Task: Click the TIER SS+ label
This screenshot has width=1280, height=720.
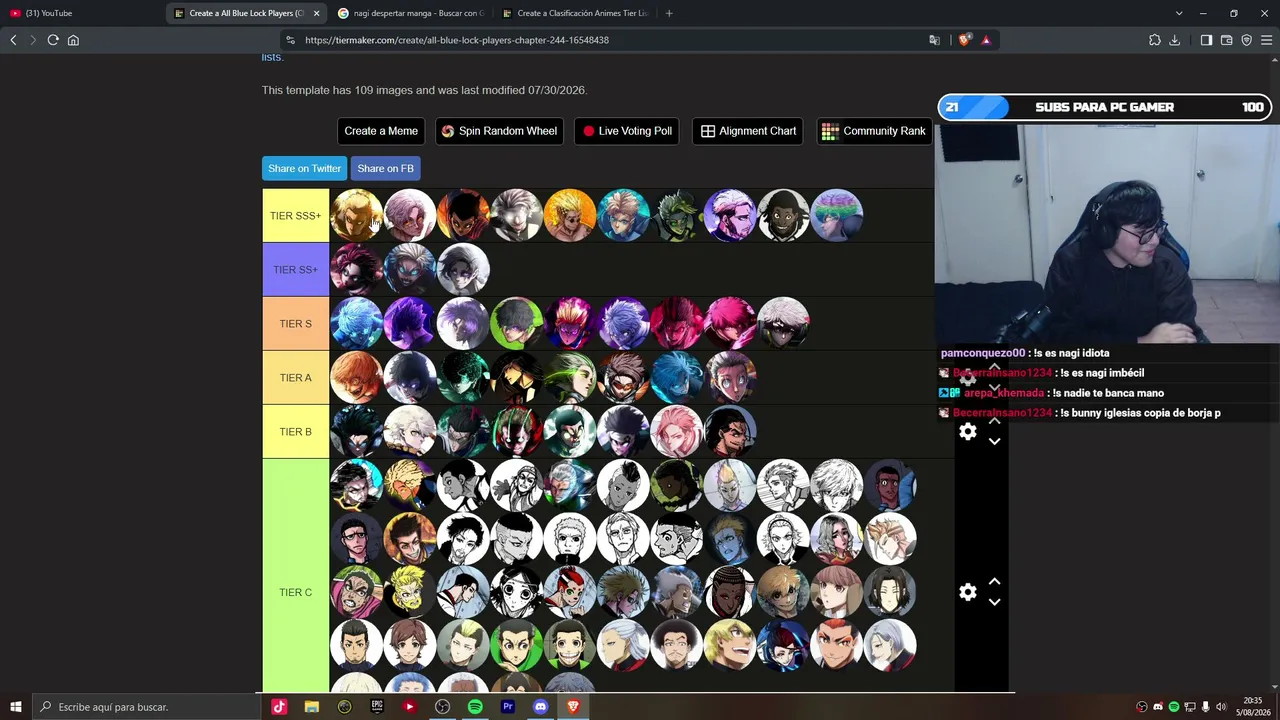Action: point(296,269)
